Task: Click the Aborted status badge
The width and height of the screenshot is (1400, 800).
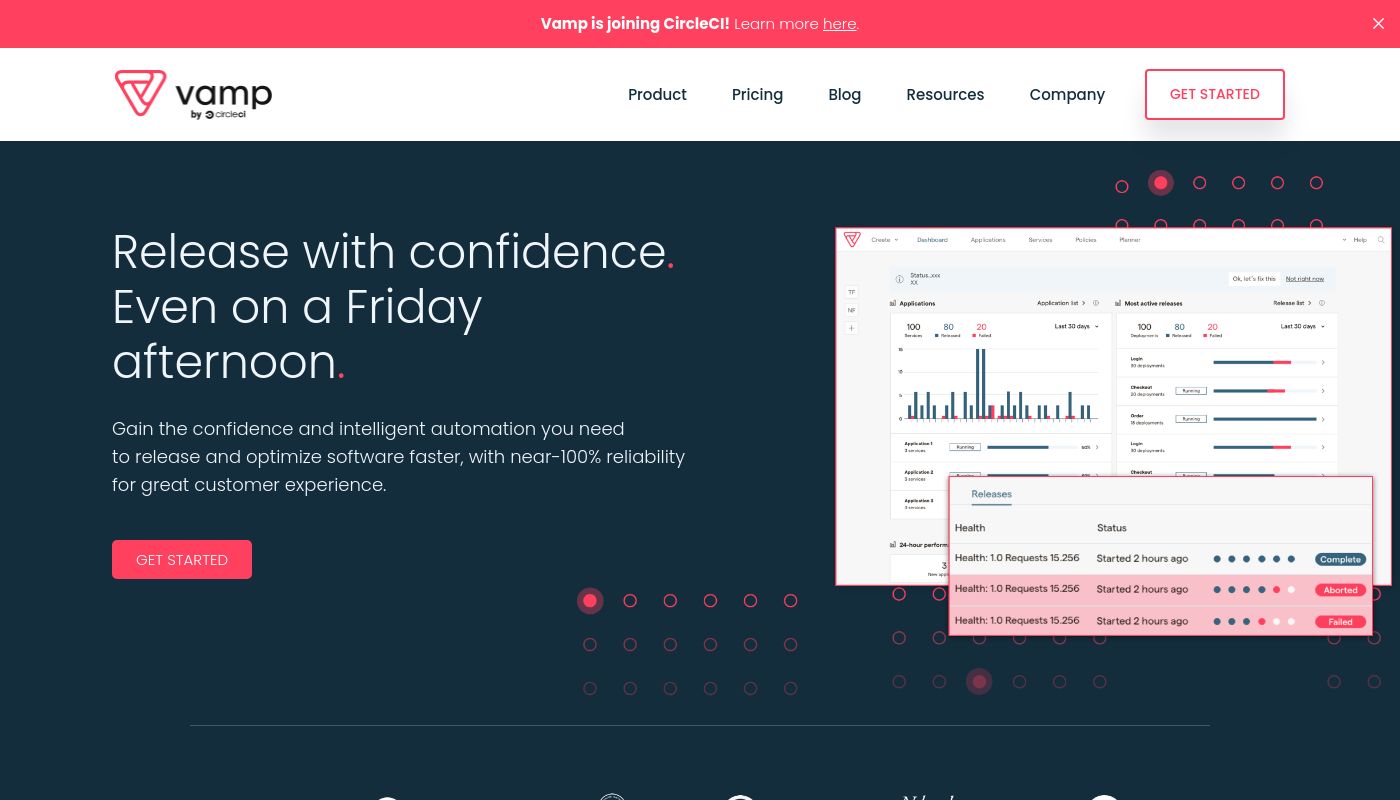Action: (1340, 590)
